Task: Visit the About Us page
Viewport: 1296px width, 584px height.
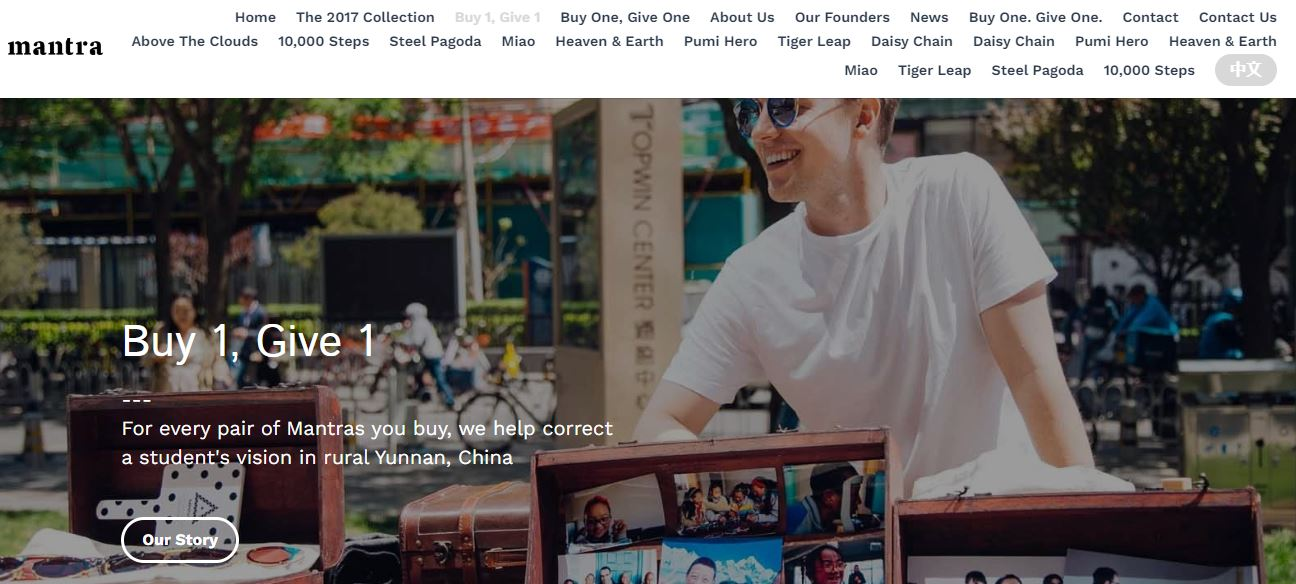Action: point(742,17)
